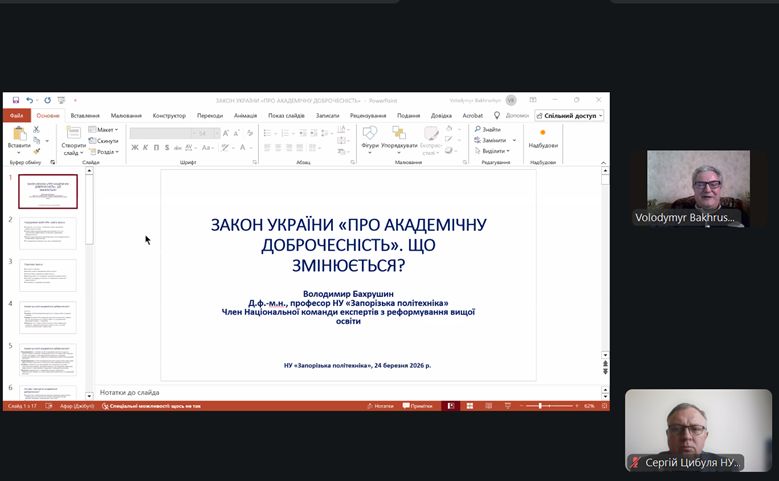Screen dimensions: 779x481
Task: Open the Animation (Анімація) ribbon tab
Action: pyautogui.click(x=245, y=115)
